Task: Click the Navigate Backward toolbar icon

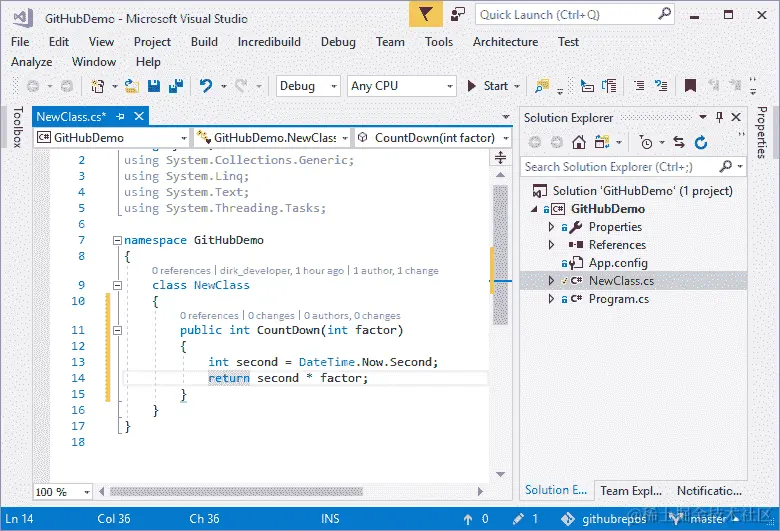Action: coord(33,86)
